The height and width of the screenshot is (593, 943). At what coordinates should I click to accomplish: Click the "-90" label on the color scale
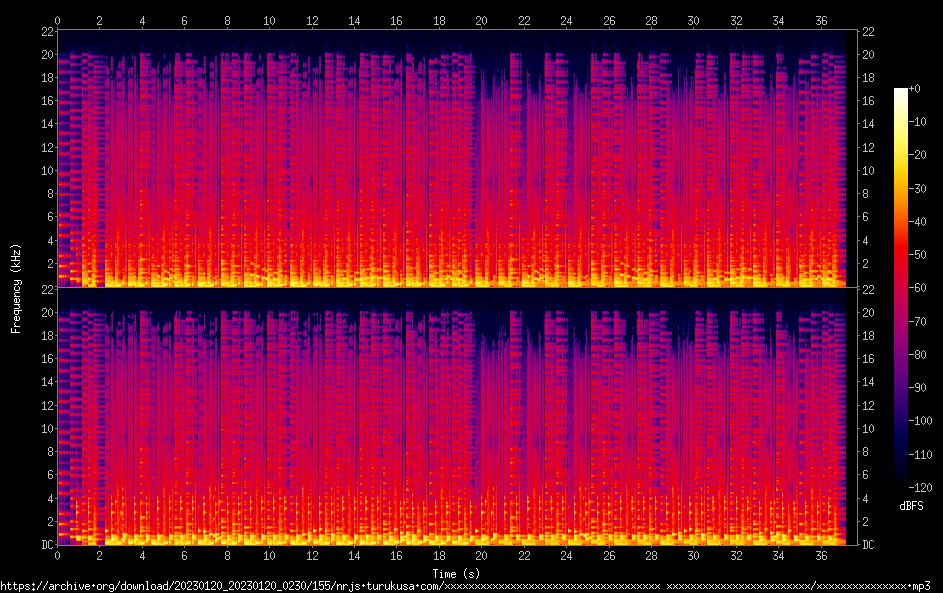[x=915, y=387]
